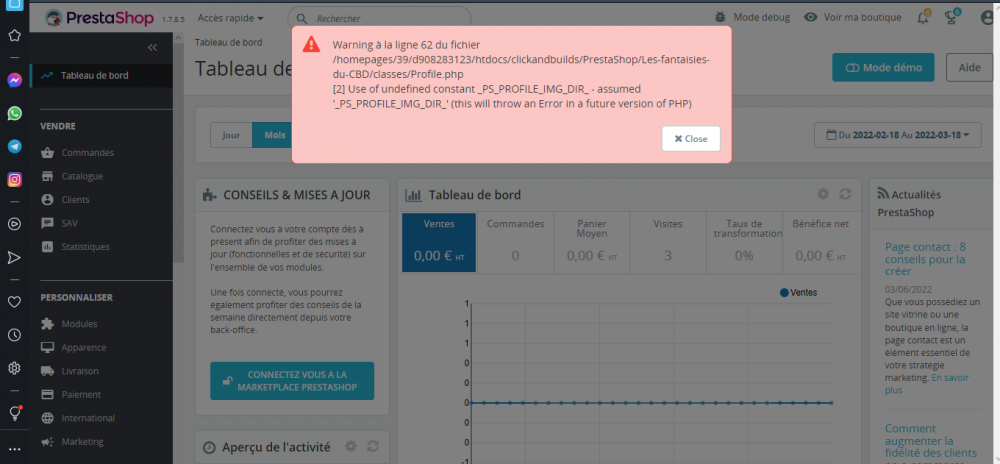Open the heart bookmarks icon in sidebar
The width and height of the screenshot is (1000, 464).
15,301
